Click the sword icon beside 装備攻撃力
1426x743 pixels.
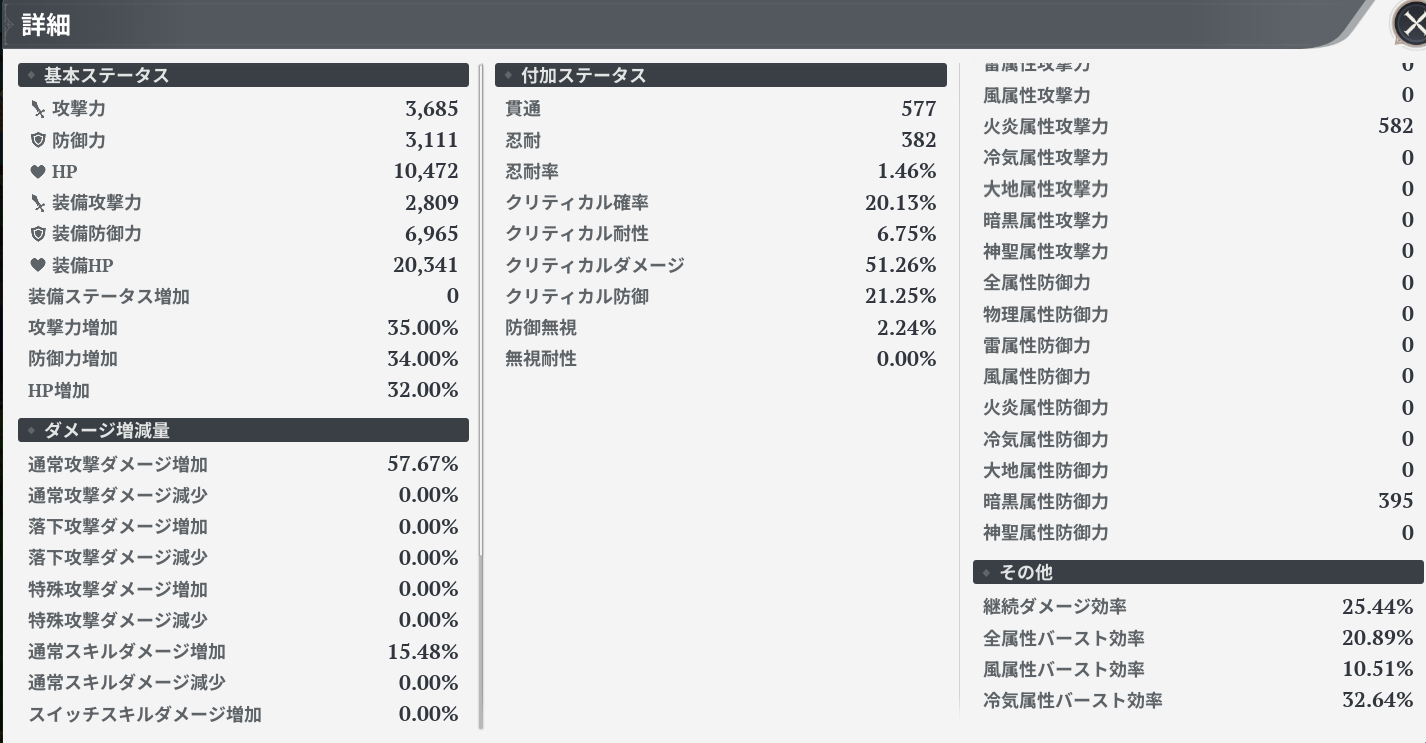tap(38, 203)
